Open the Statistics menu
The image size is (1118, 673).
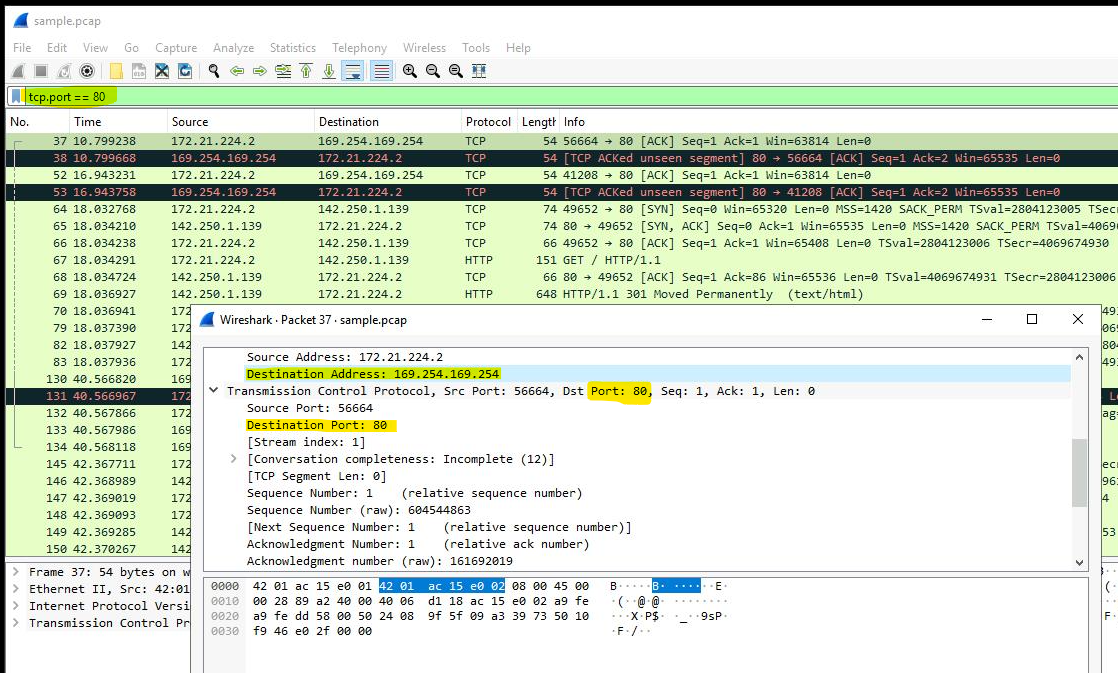point(292,47)
